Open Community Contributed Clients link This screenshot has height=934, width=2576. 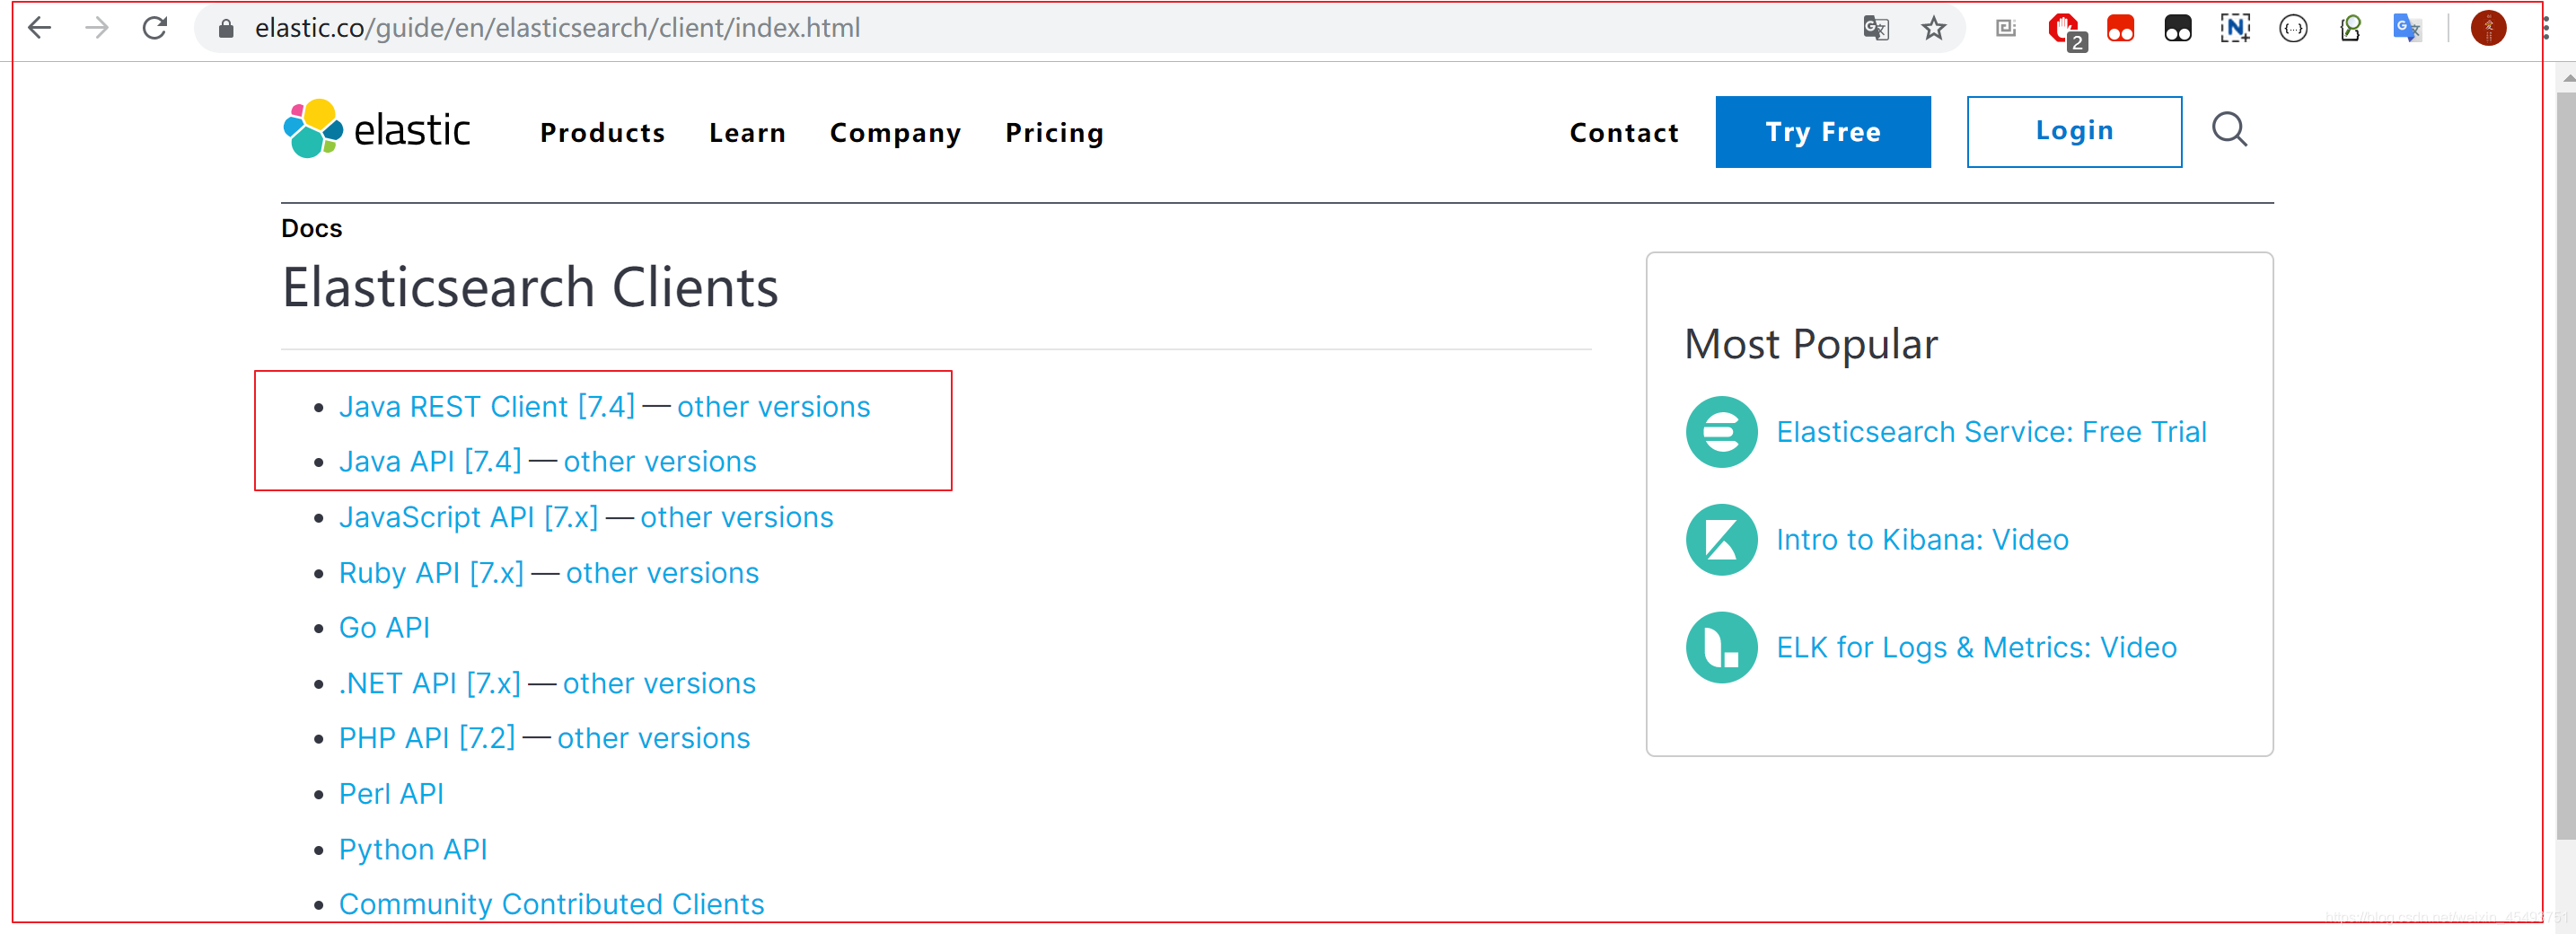(551, 904)
